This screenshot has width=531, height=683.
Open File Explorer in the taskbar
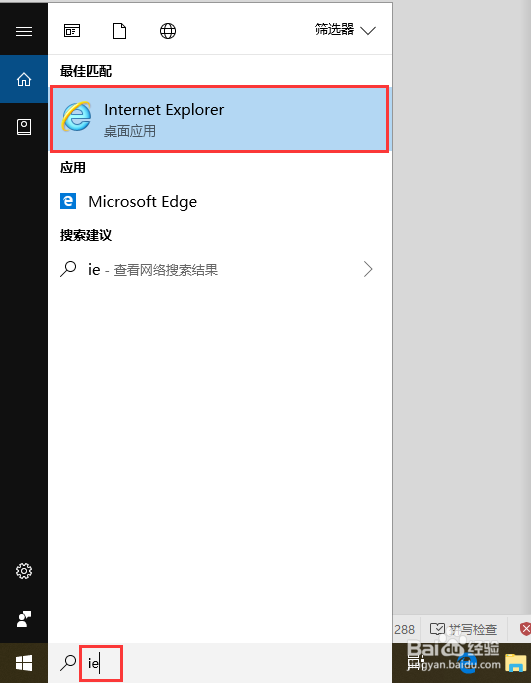[x=516, y=663]
